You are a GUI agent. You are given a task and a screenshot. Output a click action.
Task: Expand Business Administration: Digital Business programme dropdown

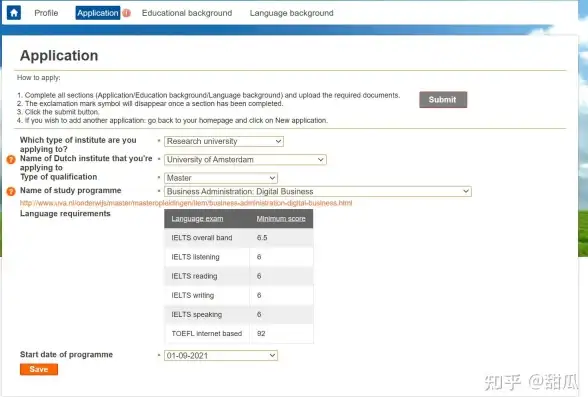(318, 192)
